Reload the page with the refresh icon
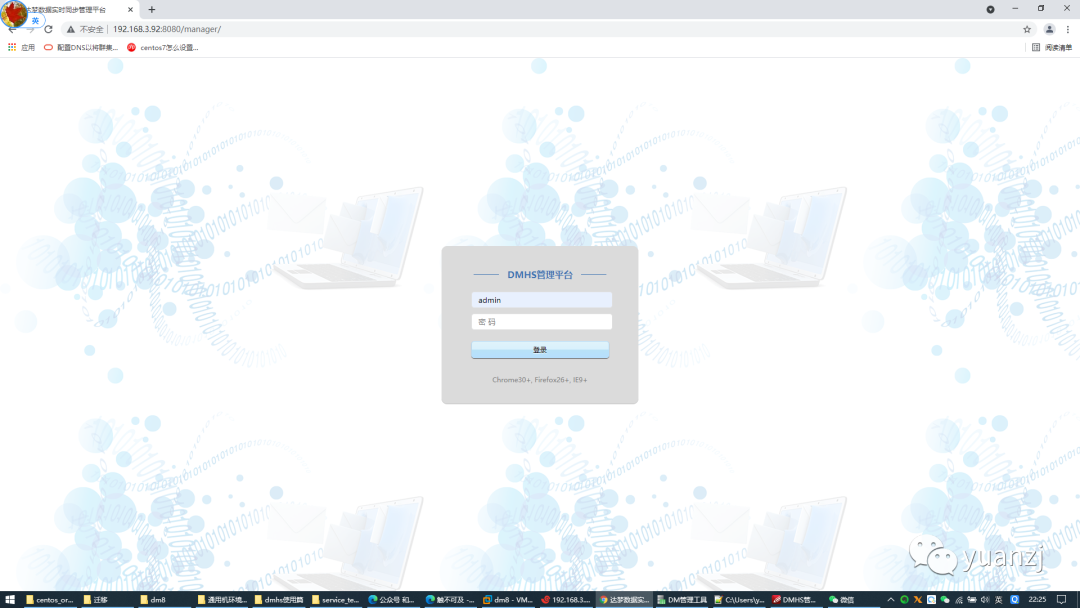The image size is (1080, 608). (48, 29)
